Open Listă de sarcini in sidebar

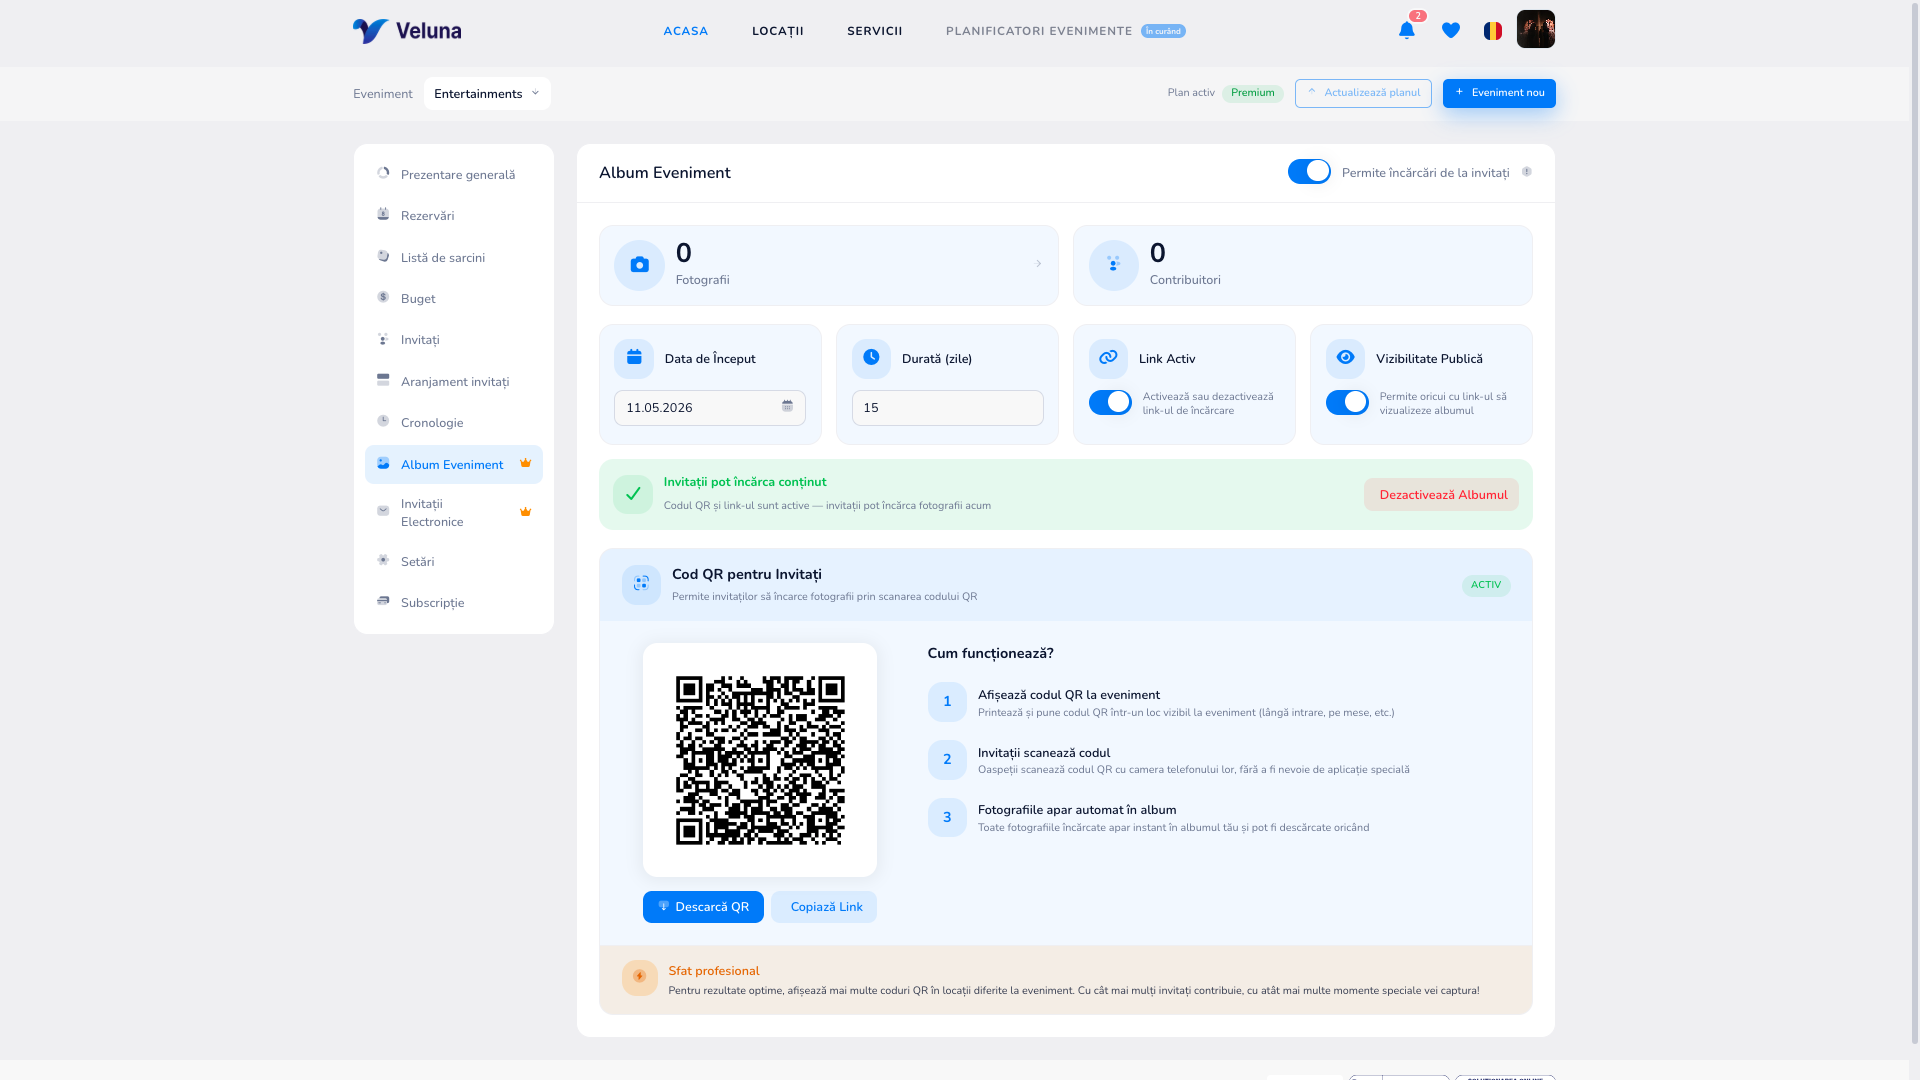[x=454, y=257]
